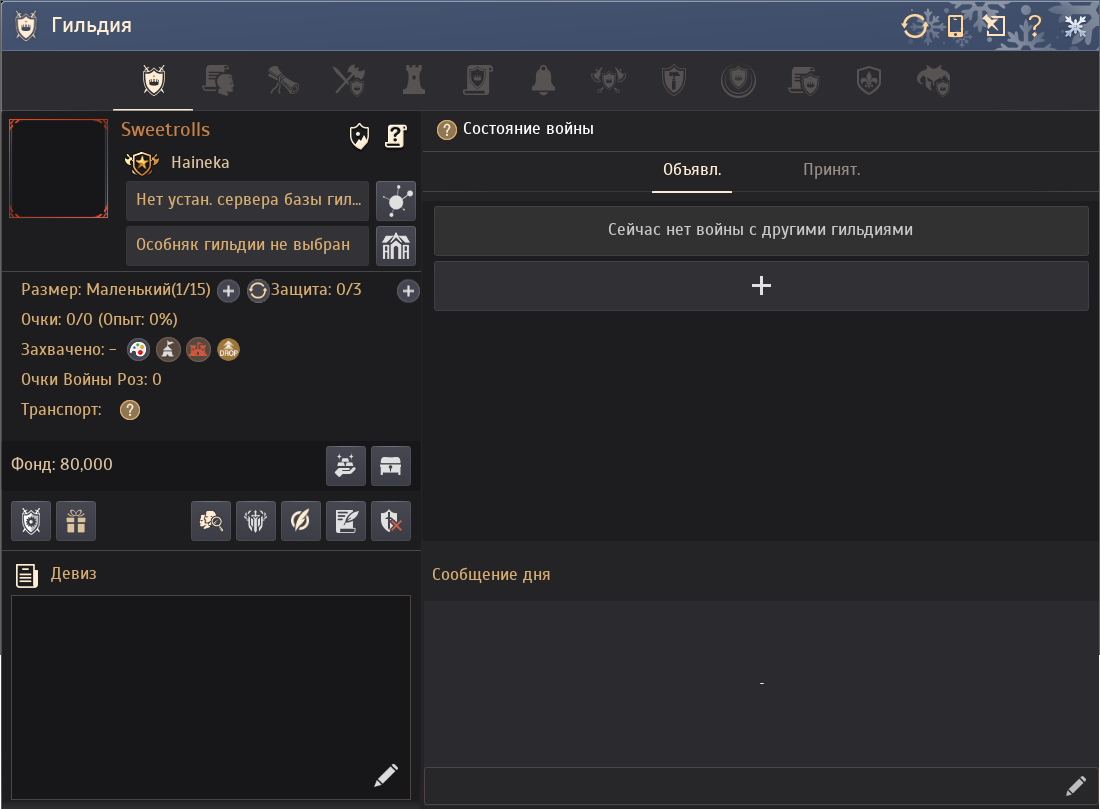Open the guild storage chest icon

391,466
